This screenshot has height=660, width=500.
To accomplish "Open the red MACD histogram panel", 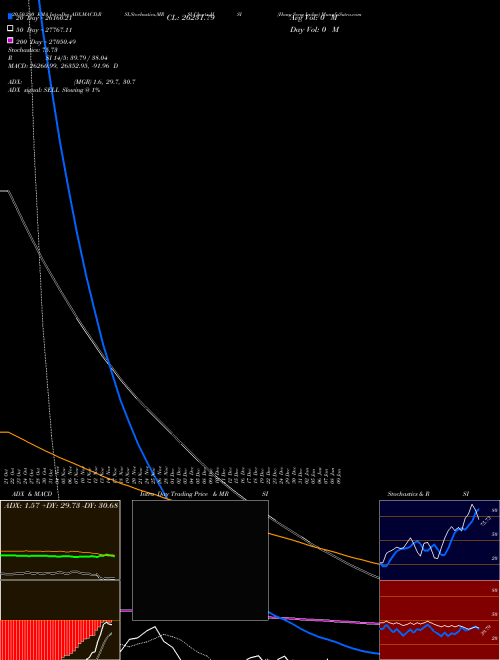I will click(x=60, y=620).
